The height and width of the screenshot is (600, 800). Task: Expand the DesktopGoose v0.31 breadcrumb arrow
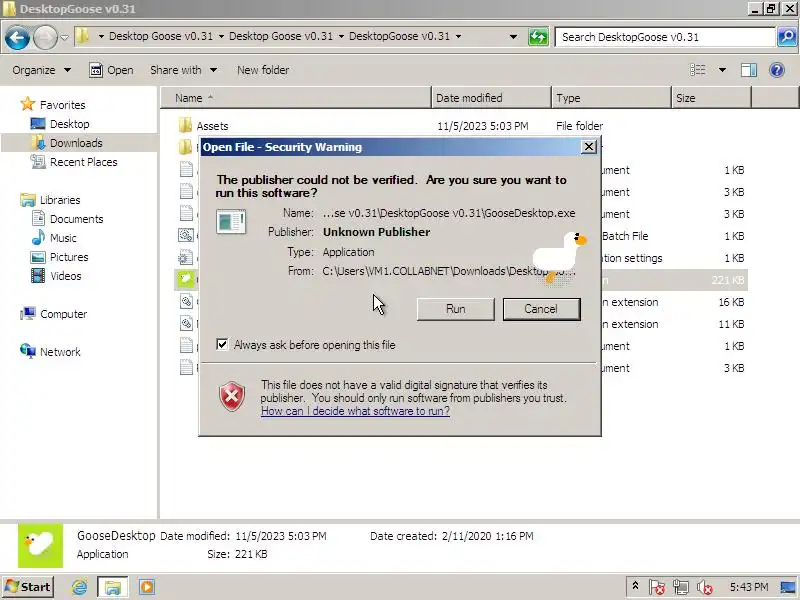coord(458,36)
